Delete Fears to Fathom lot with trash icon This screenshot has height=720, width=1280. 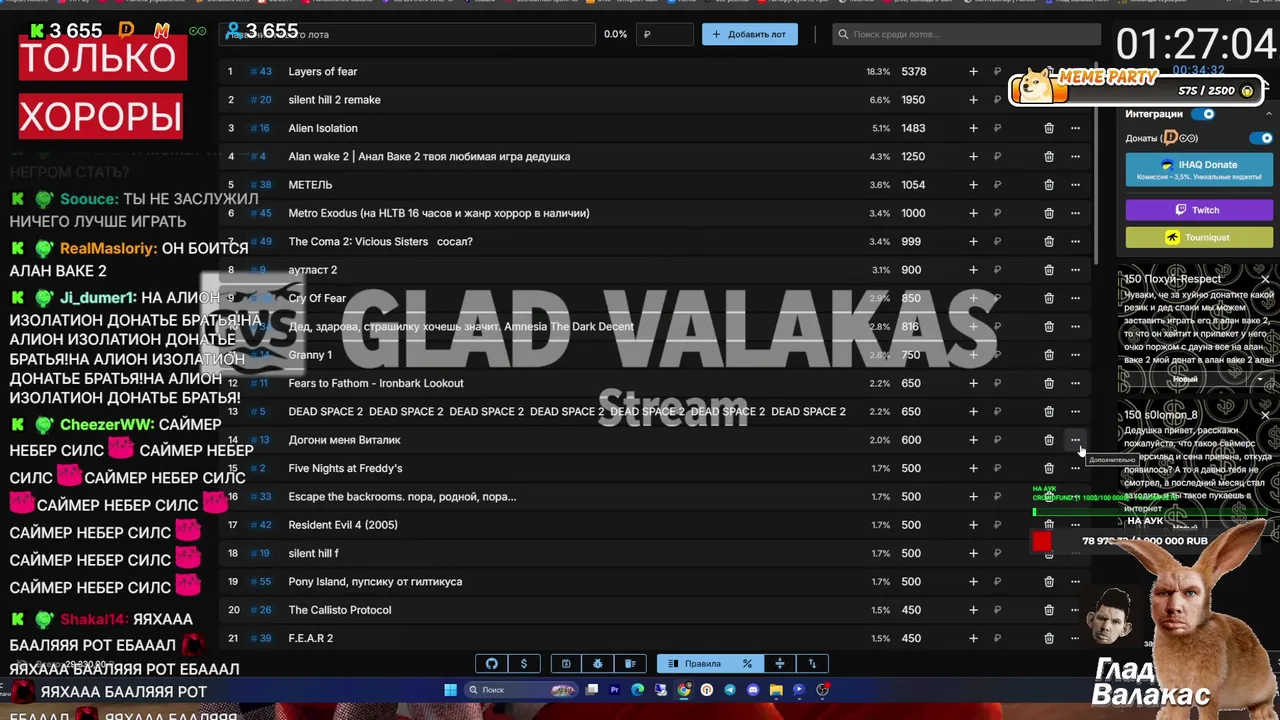click(1049, 383)
